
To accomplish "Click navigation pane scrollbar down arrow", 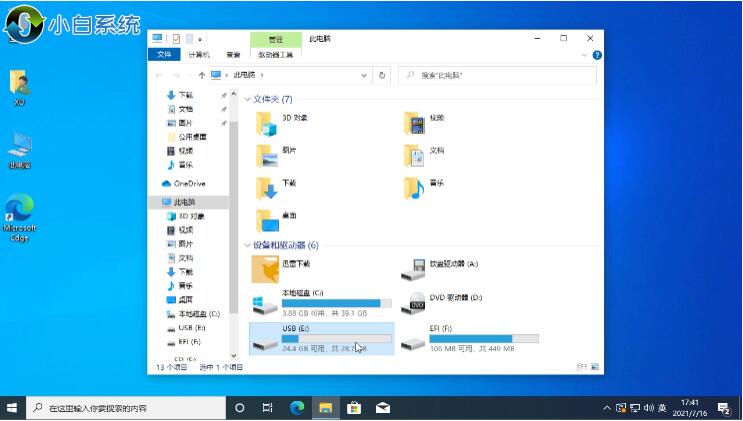I will (234, 356).
